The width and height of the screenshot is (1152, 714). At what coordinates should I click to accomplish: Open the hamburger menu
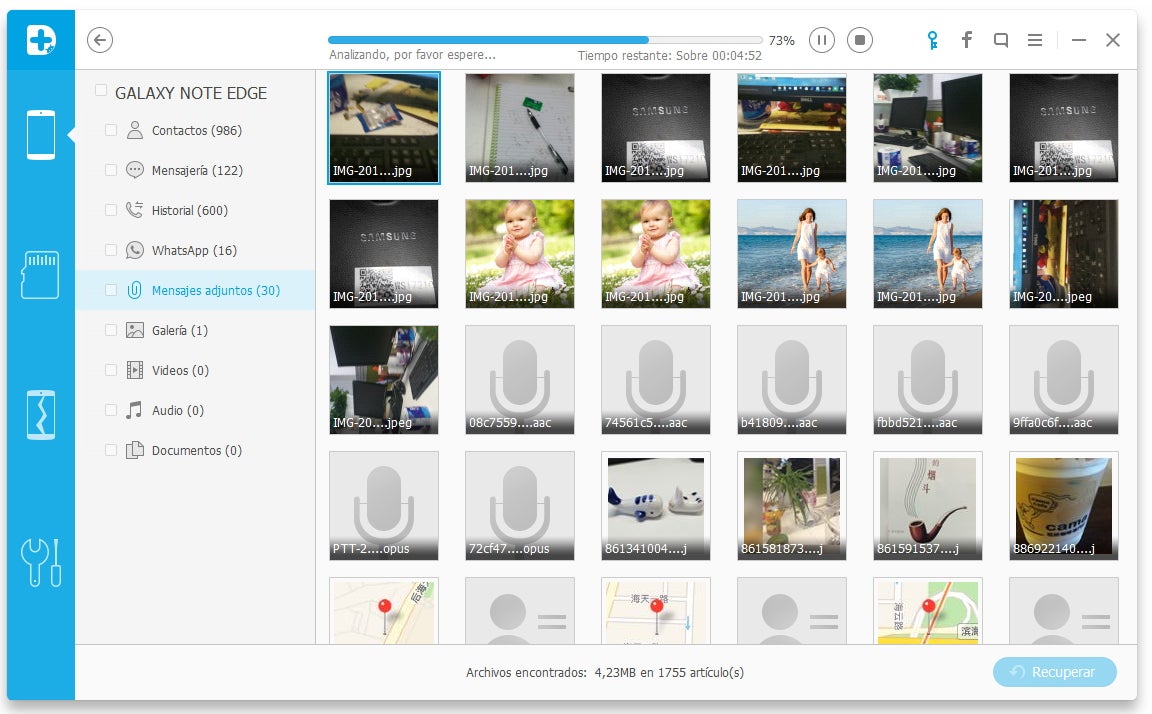pos(1035,40)
